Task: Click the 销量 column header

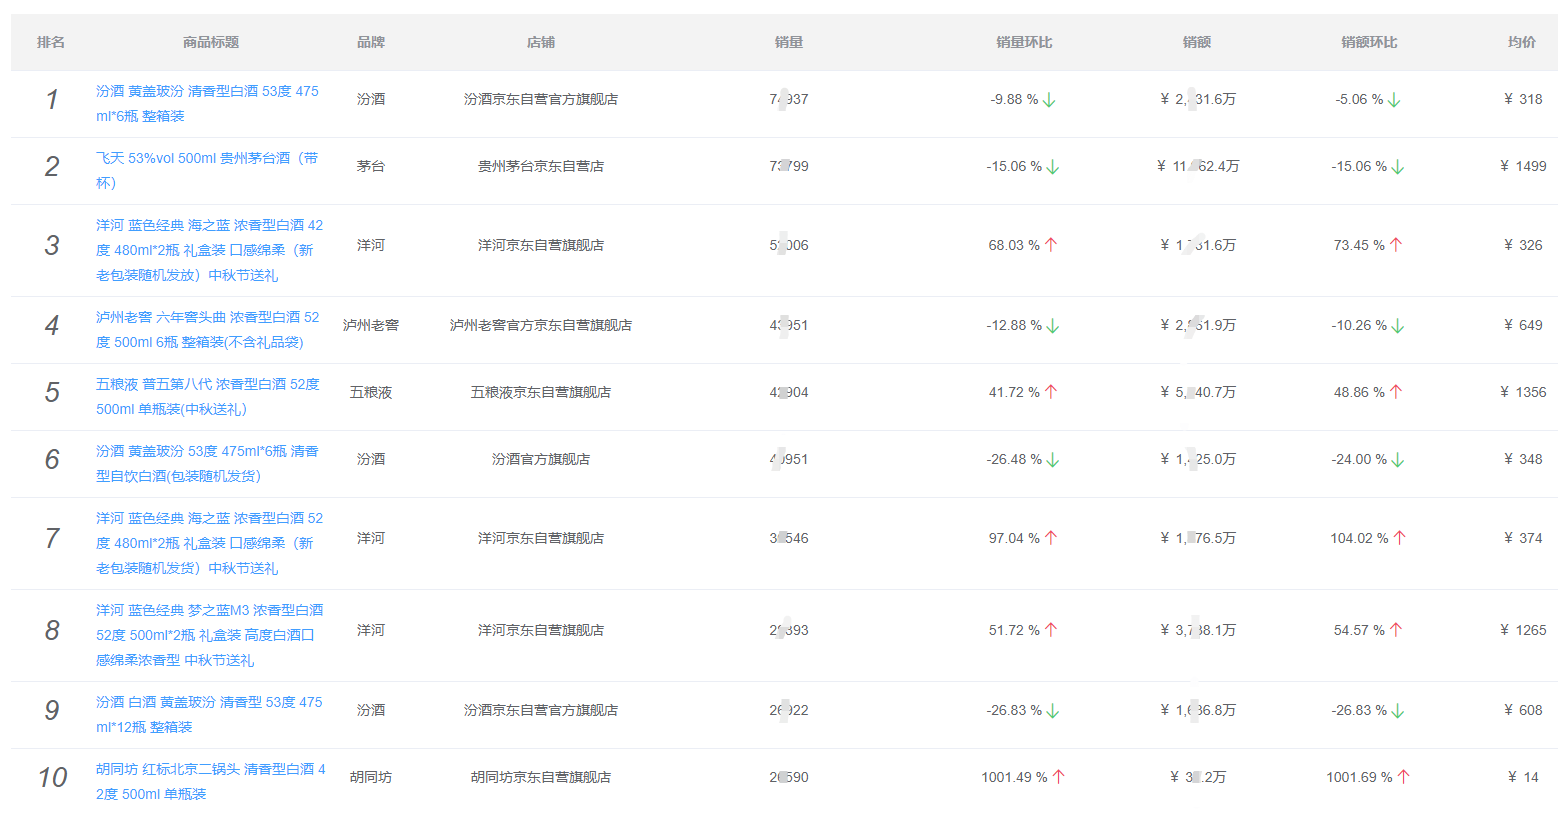Action: click(x=789, y=42)
